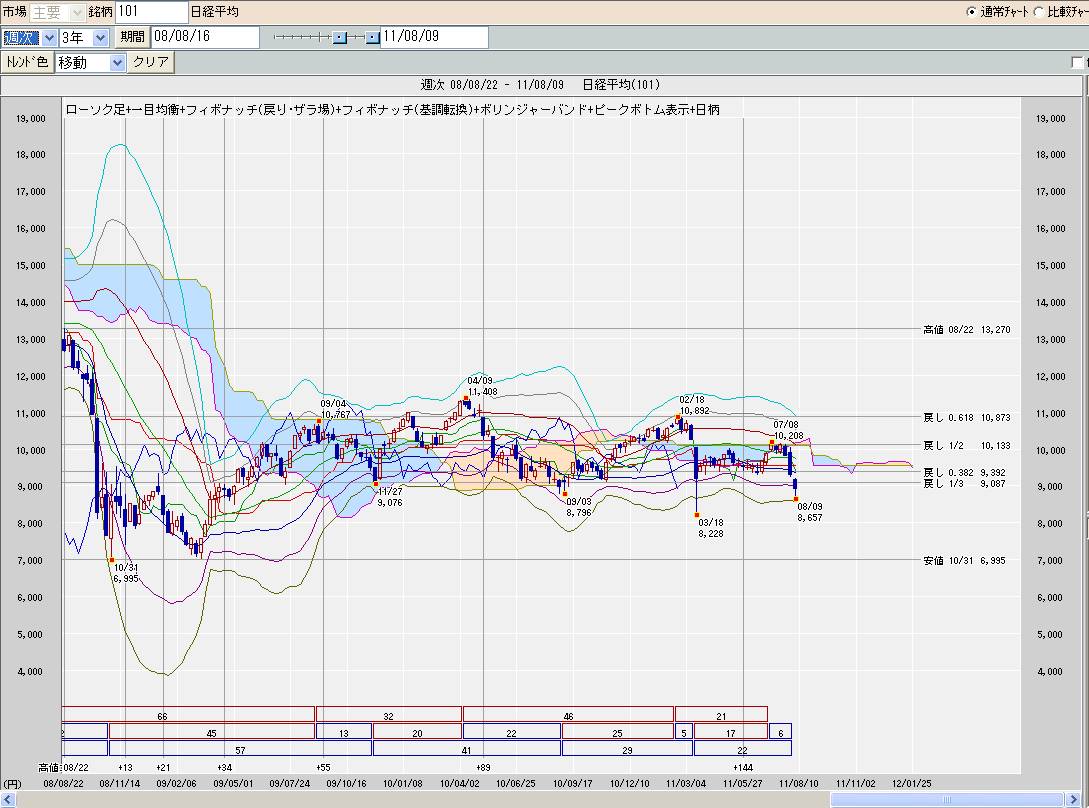Open the 市場 主要 market dropdown
The image size is (1089, 808).
pyautogui.click(x=57, y=12)
